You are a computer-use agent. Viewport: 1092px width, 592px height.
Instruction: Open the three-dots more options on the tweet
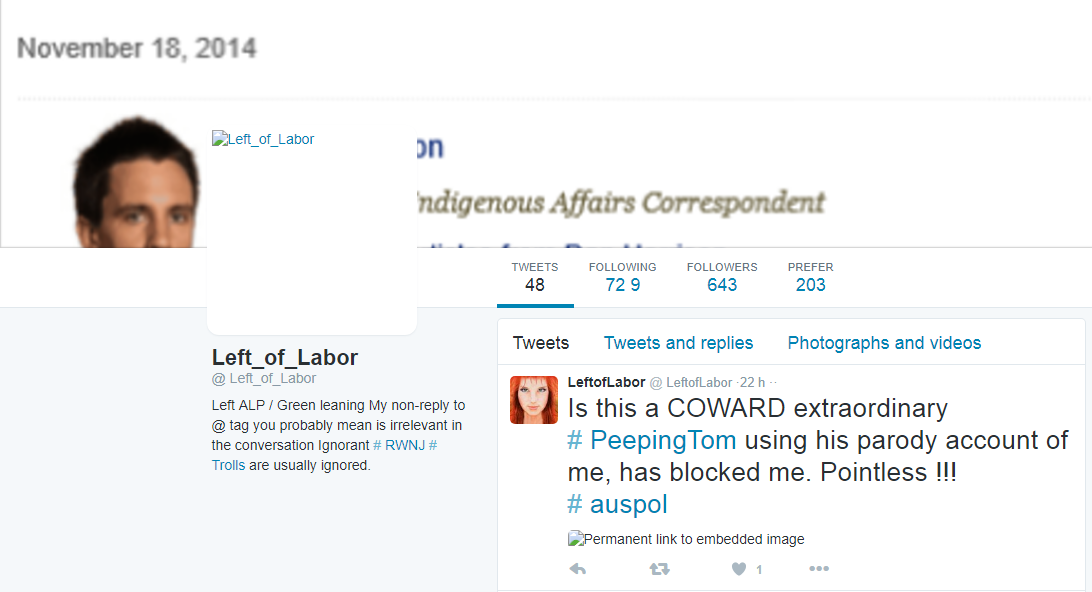point(819,569)
